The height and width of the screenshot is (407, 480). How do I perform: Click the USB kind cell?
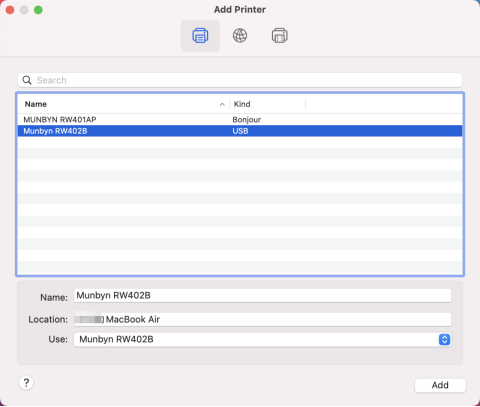click(240, 131)
